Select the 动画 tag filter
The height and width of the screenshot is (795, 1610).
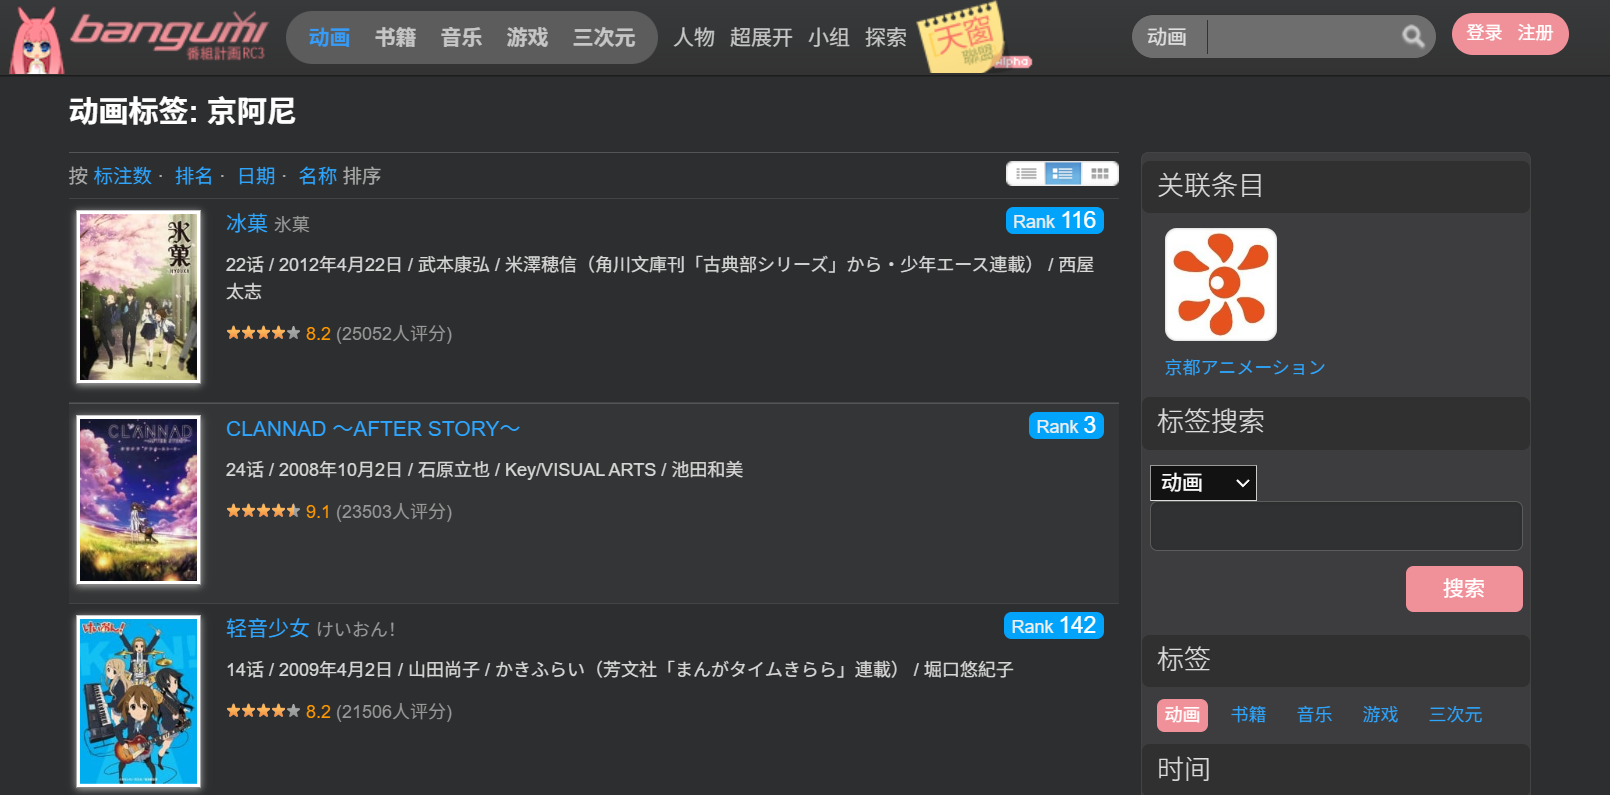click(x=1182, y=715)
